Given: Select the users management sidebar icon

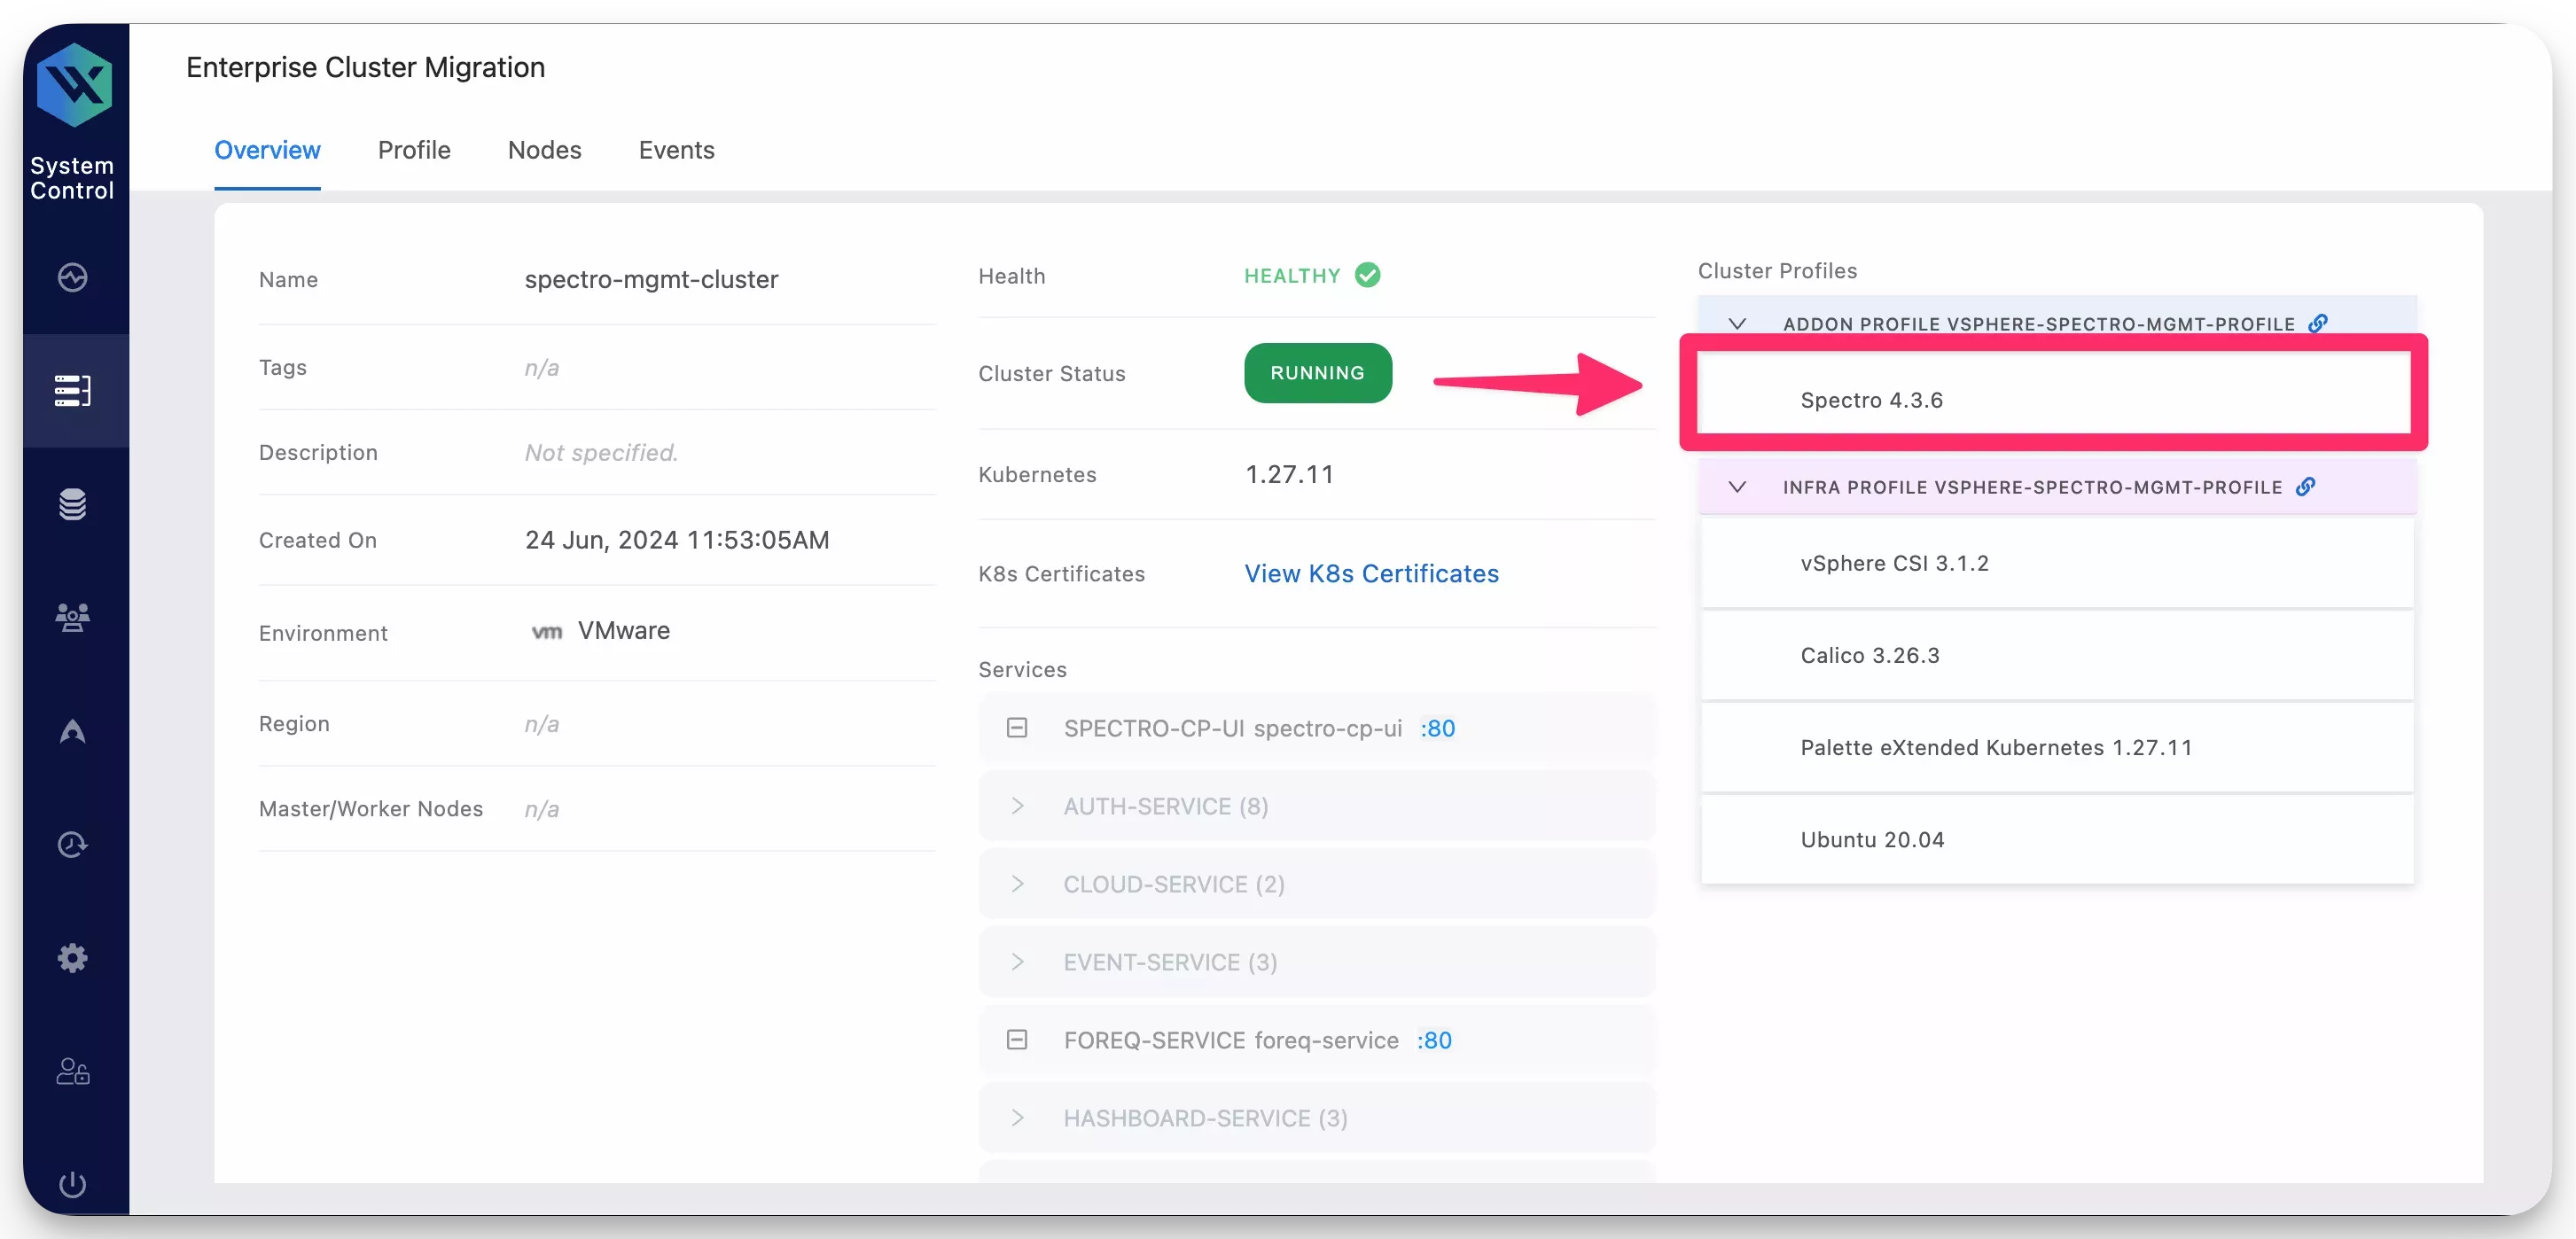Looking at the screenshot, I should click(x=72, y=618).
